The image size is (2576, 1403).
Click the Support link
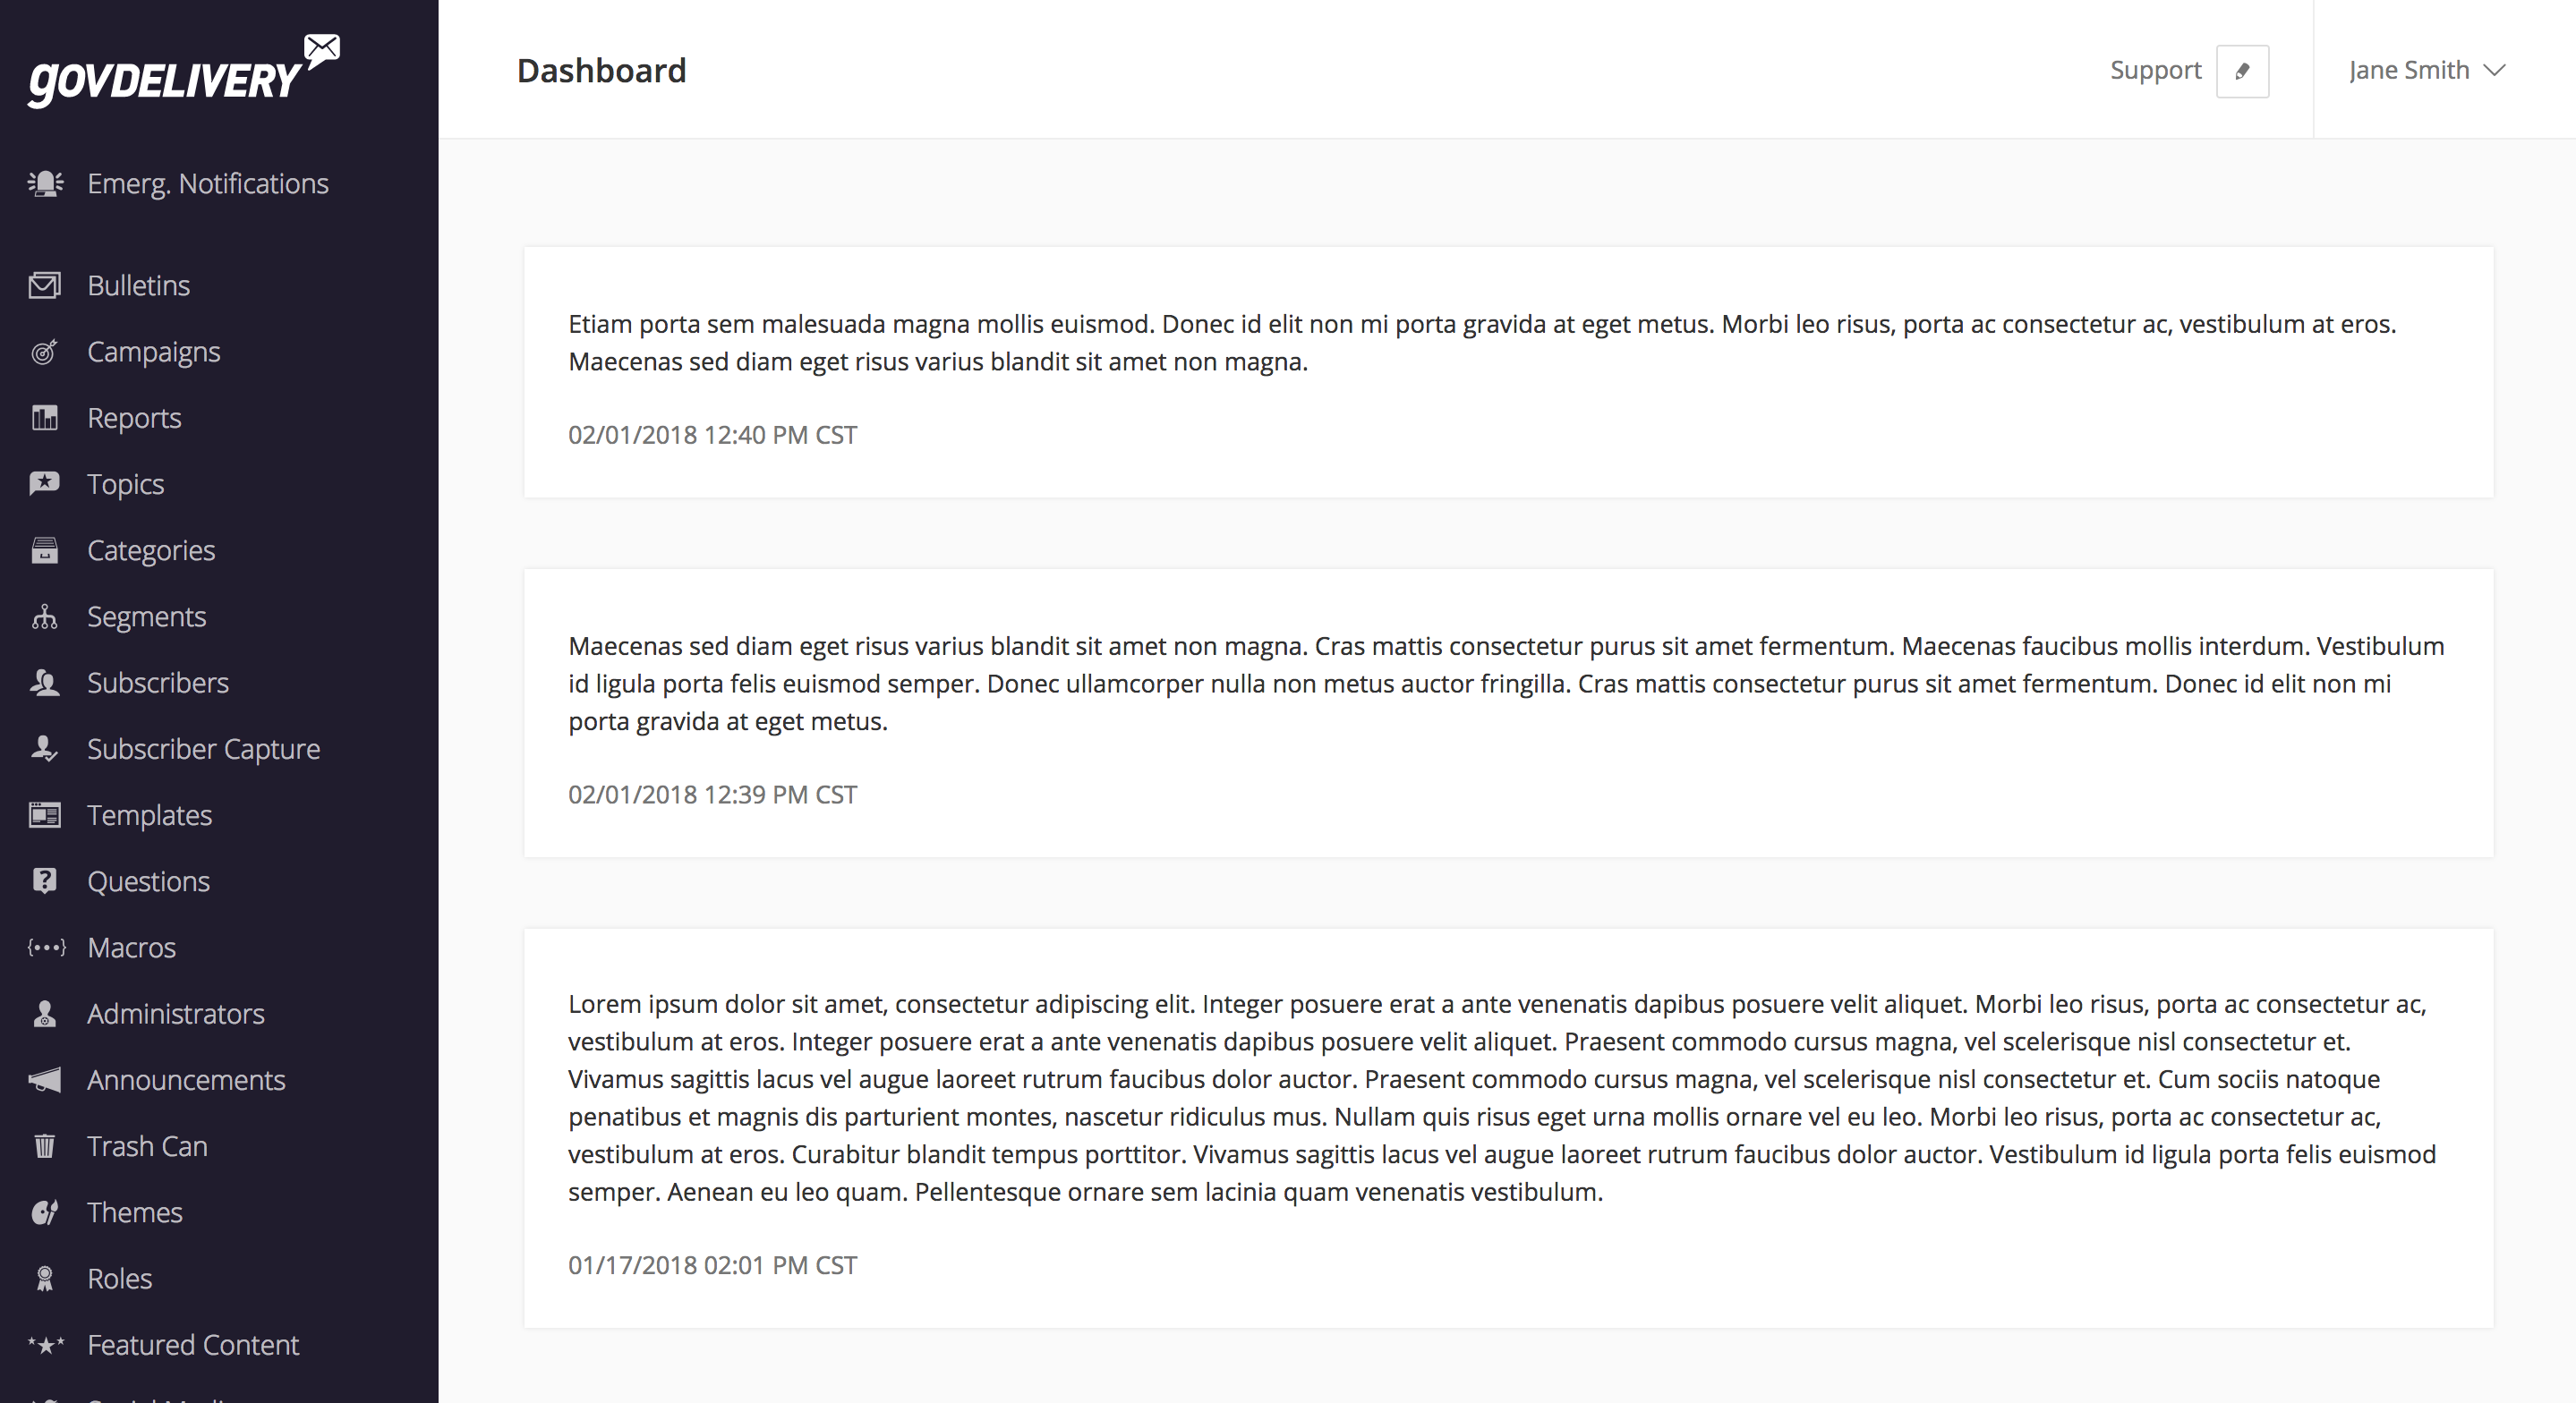[x=2155, y=70]
